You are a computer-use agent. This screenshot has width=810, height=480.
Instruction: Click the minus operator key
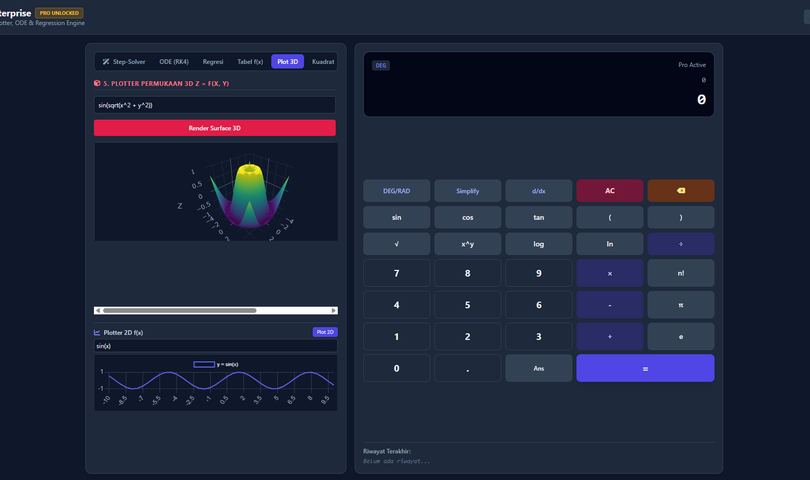[610, 305]
